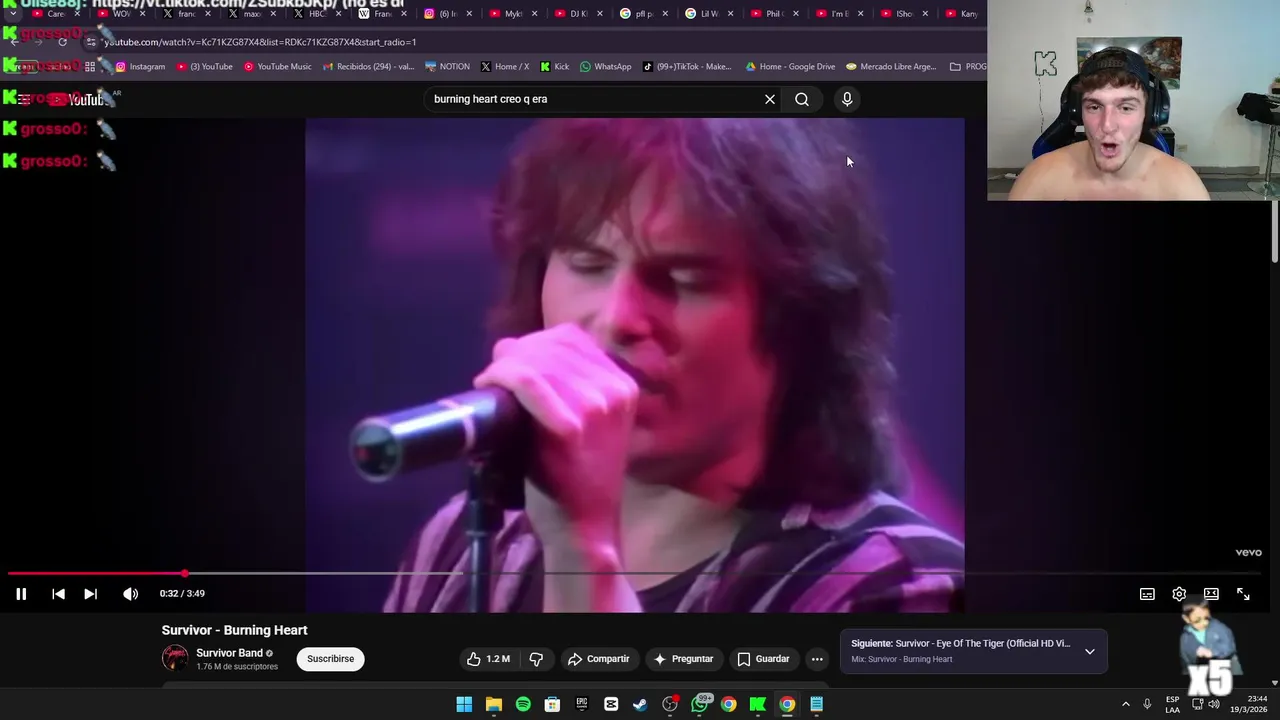Close the HBC tab
Viewport: 1280px width, 720px height.
(x=339, y=14)
